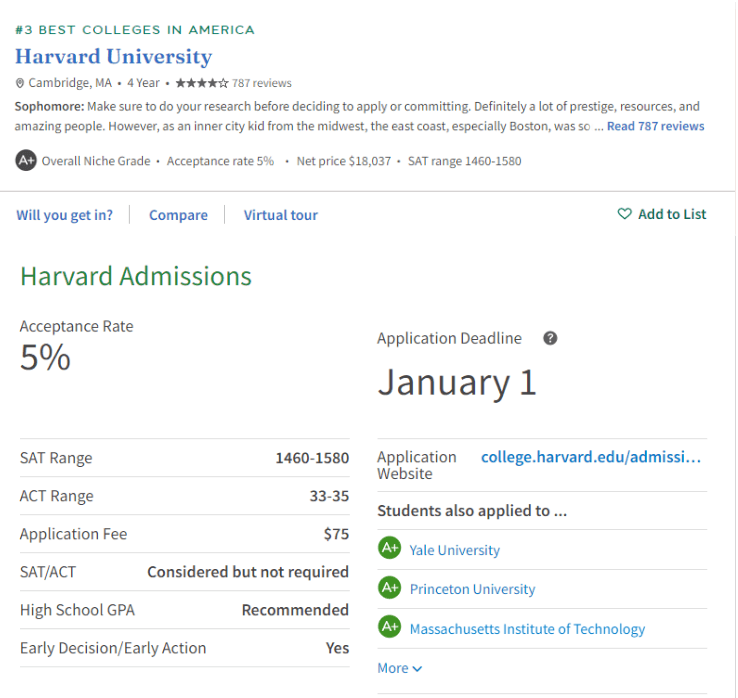Click the A+ Overall Niche Grade badge
Viewport: 738px width, 698px height.
pyautogui.click(x=26, y=160)
